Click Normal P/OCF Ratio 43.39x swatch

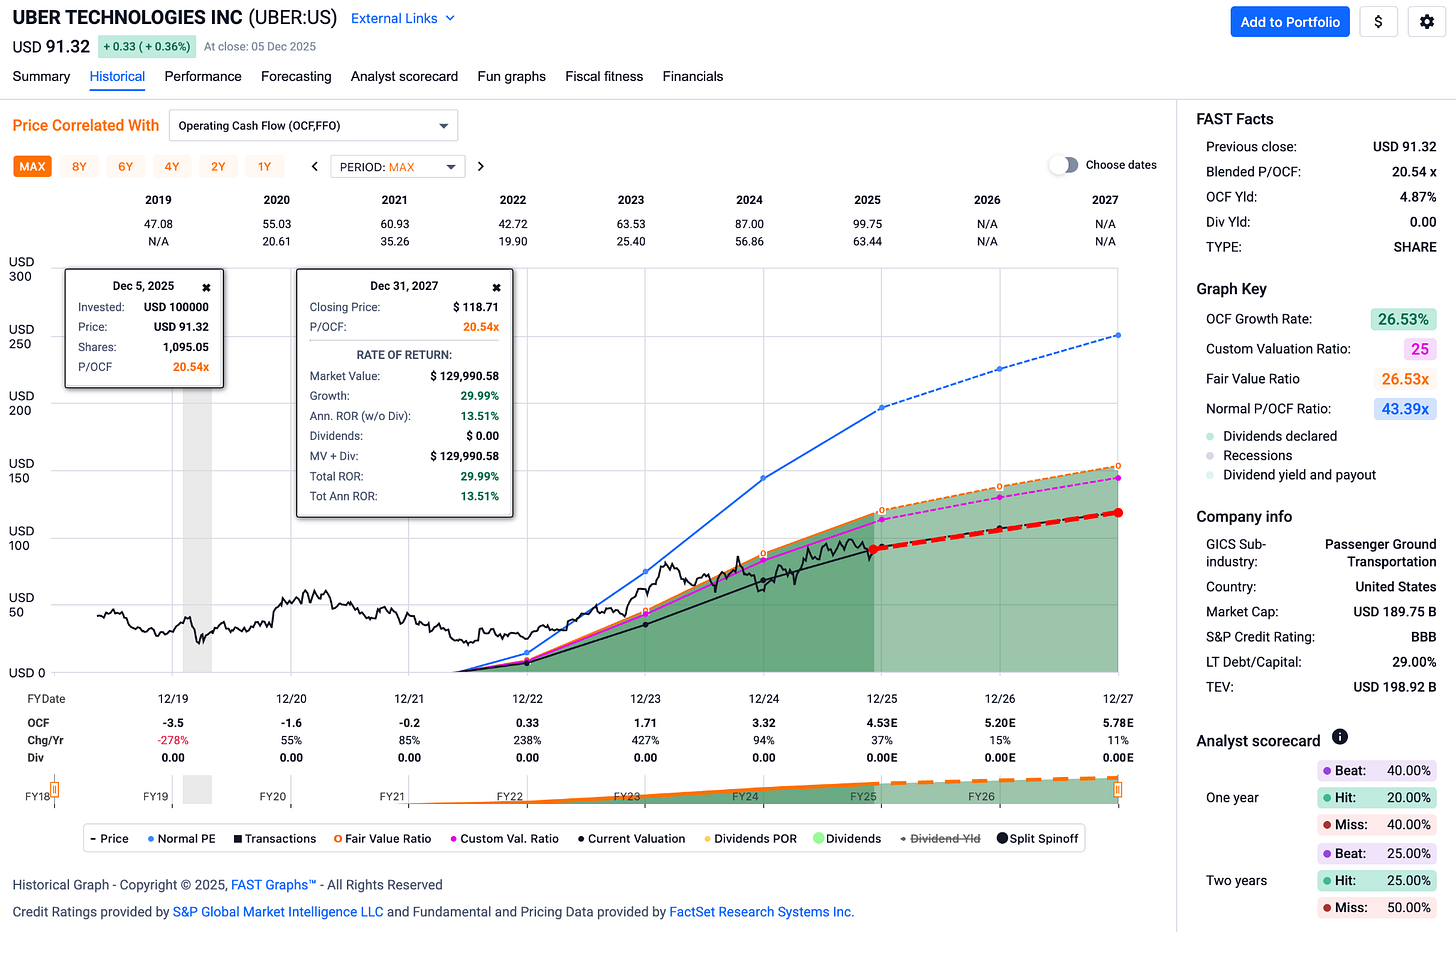1405,409
